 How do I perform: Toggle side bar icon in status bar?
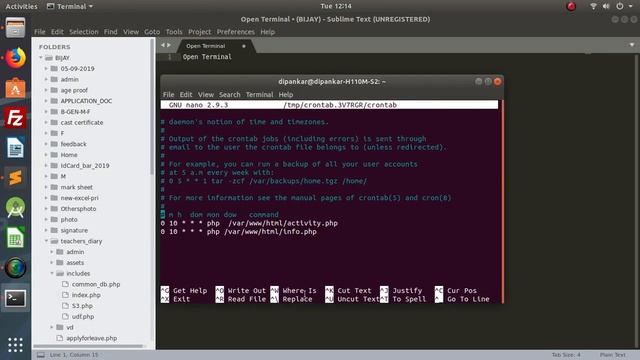click(41, 355)
